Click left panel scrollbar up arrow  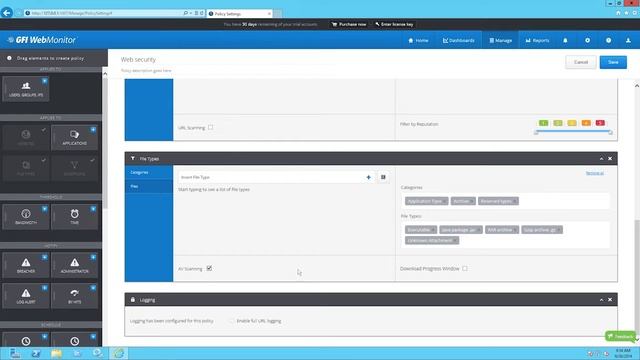click(105, 74)
